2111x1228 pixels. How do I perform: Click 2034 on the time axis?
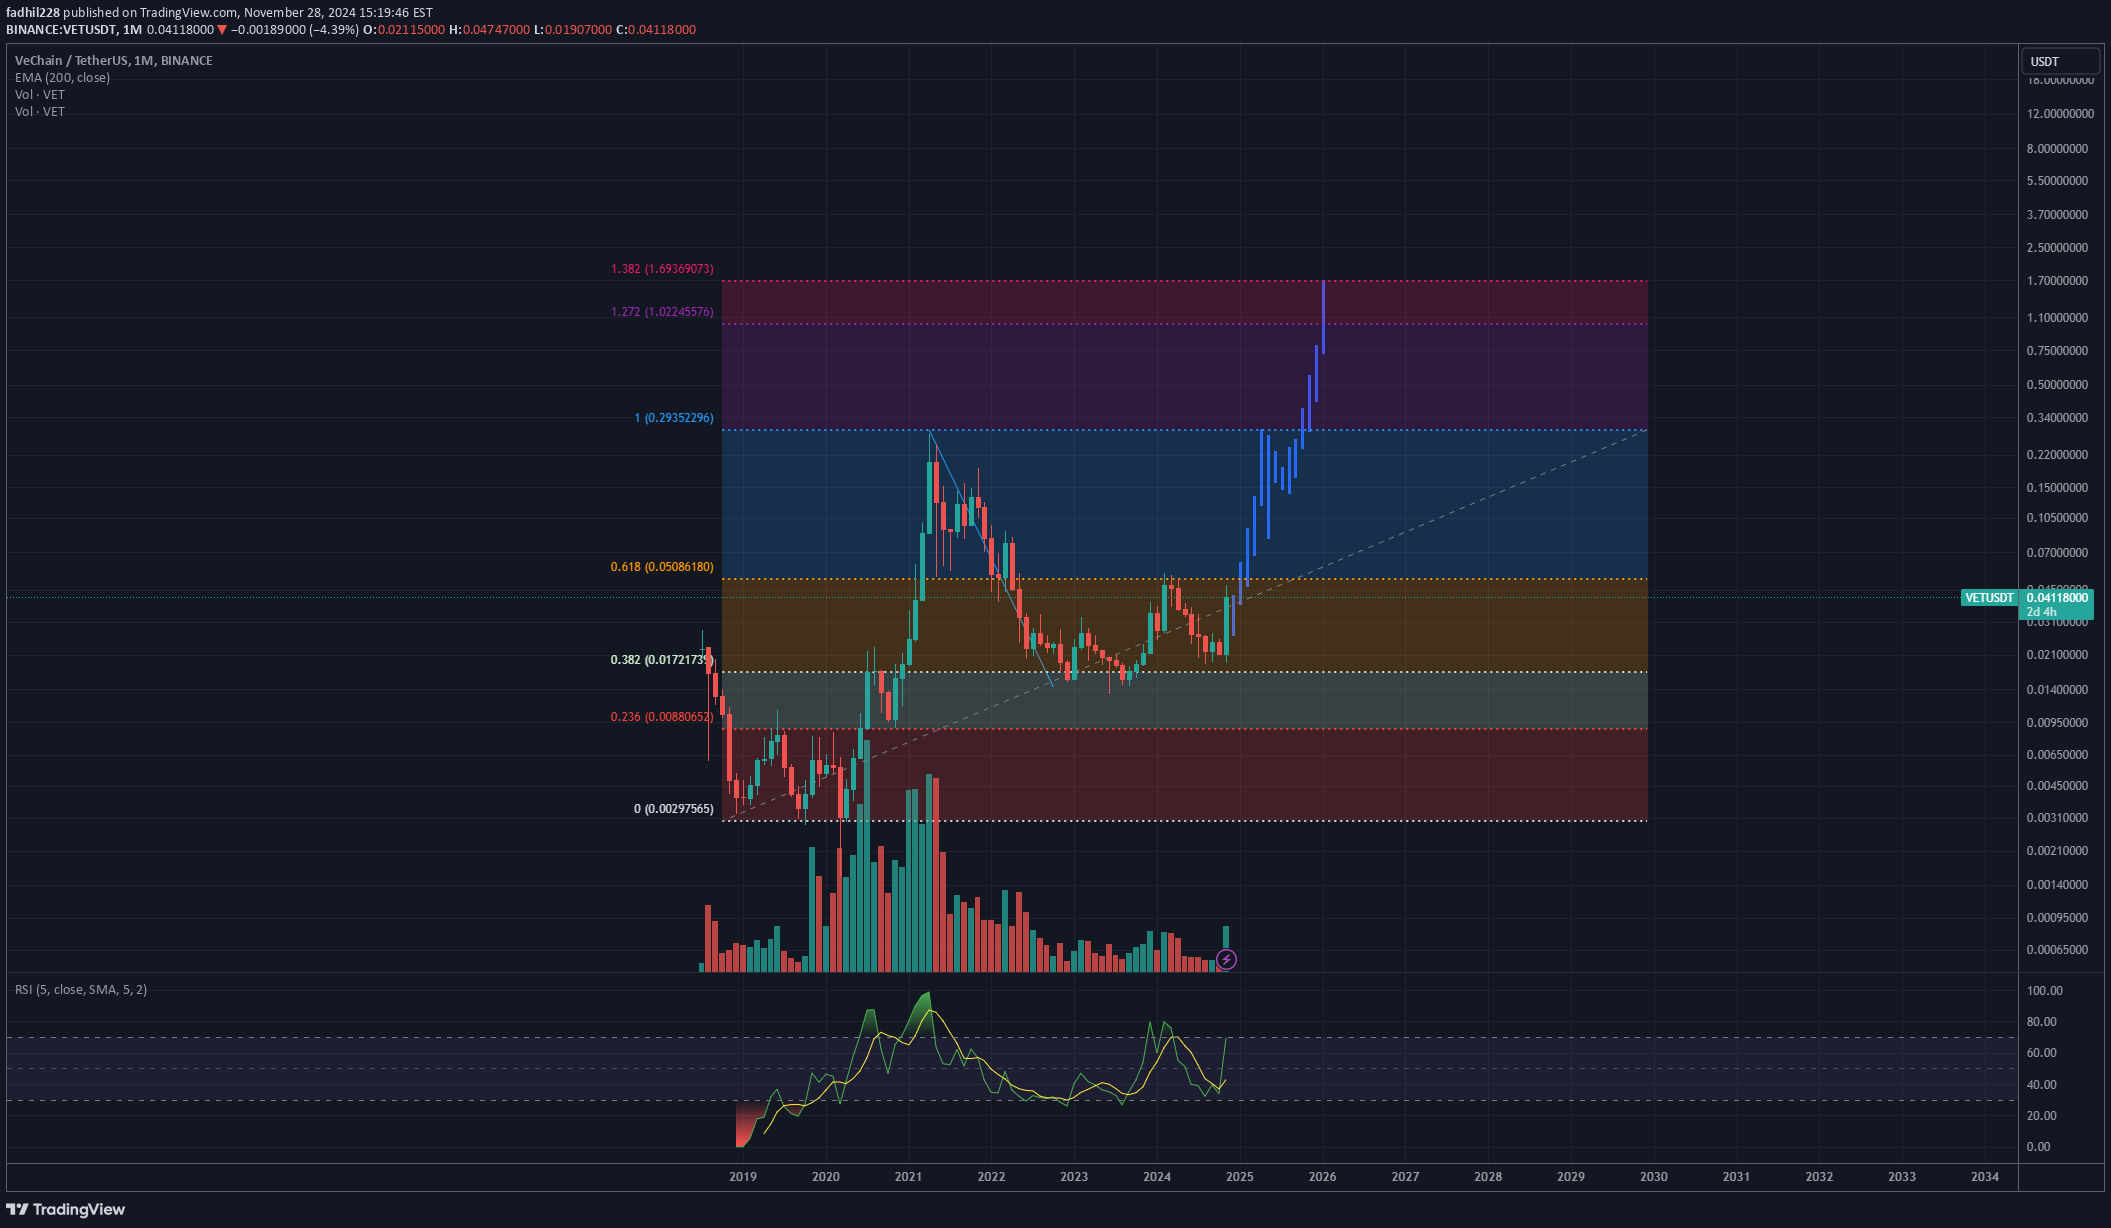coord(1985,1177)
